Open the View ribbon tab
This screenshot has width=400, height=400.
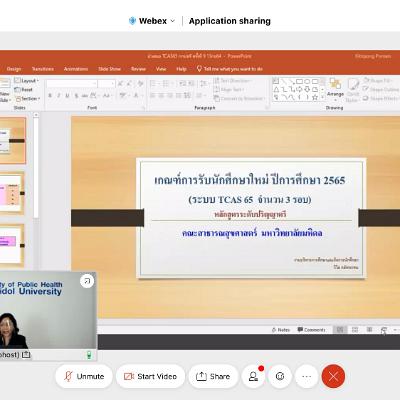coord(161,69)
